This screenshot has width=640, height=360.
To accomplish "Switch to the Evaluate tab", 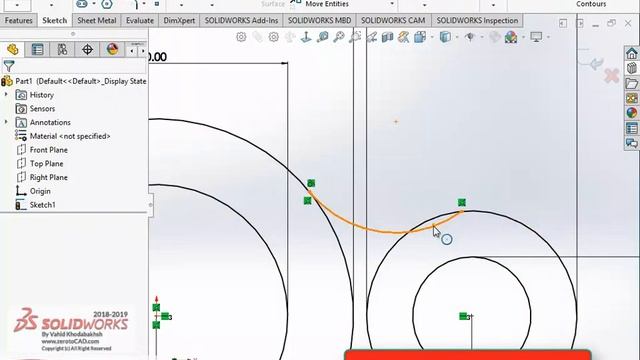I will (140, 20).
